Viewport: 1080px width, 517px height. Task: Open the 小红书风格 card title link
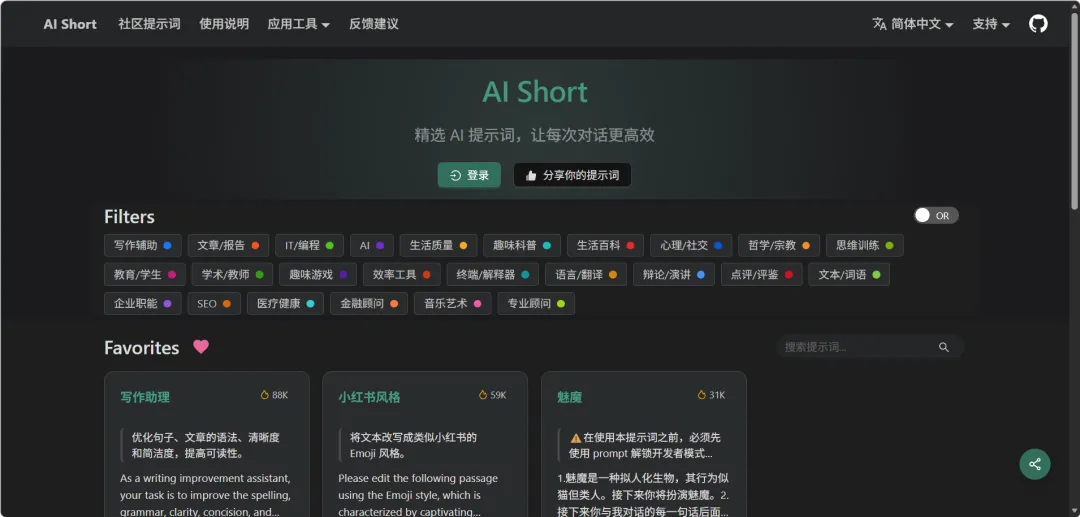point(369,397)
